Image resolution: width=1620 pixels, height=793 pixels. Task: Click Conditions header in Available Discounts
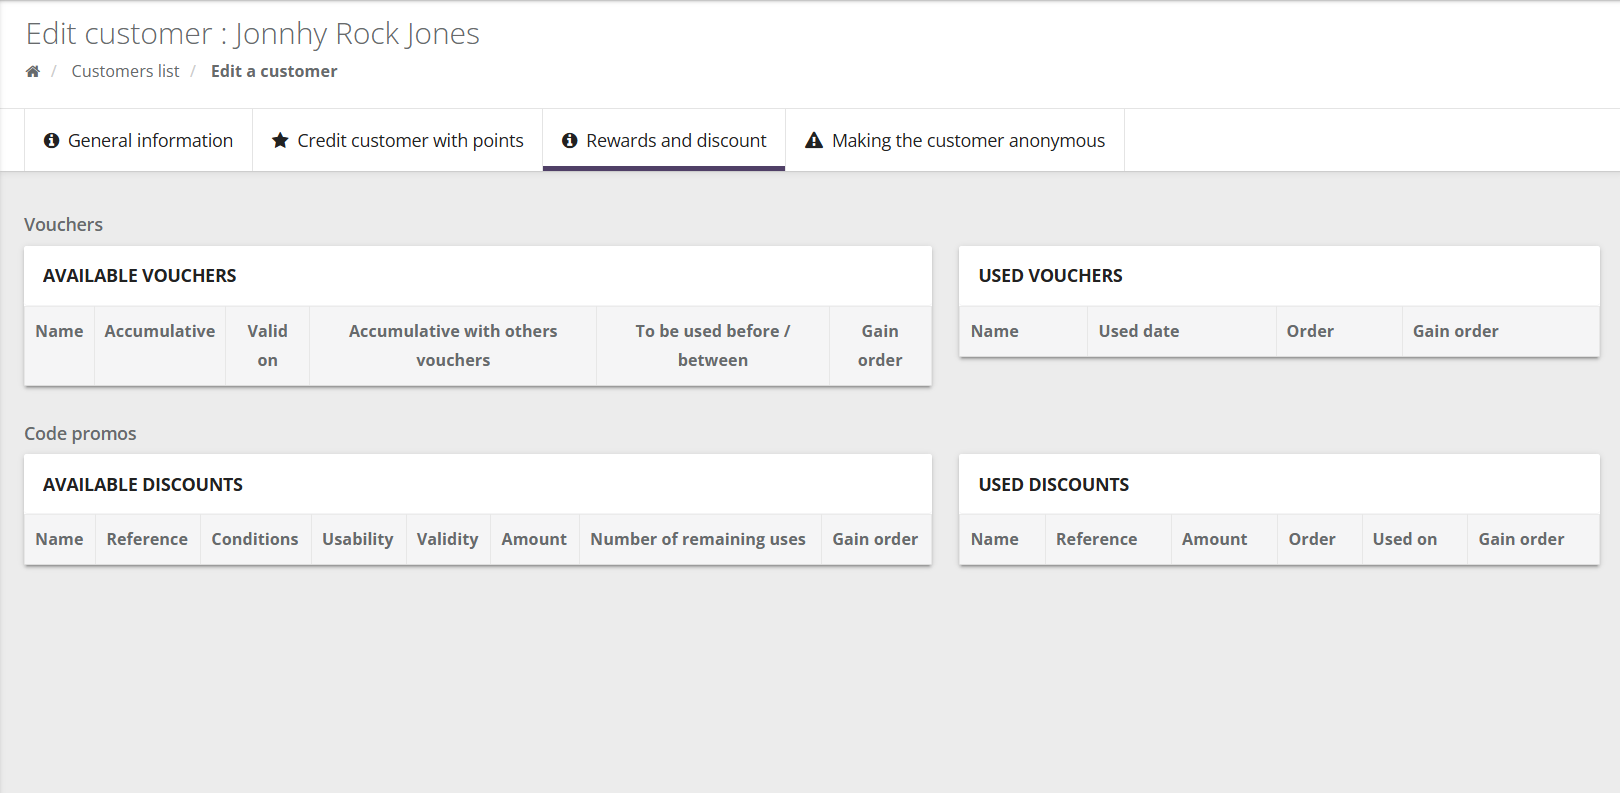pos(255,539)
